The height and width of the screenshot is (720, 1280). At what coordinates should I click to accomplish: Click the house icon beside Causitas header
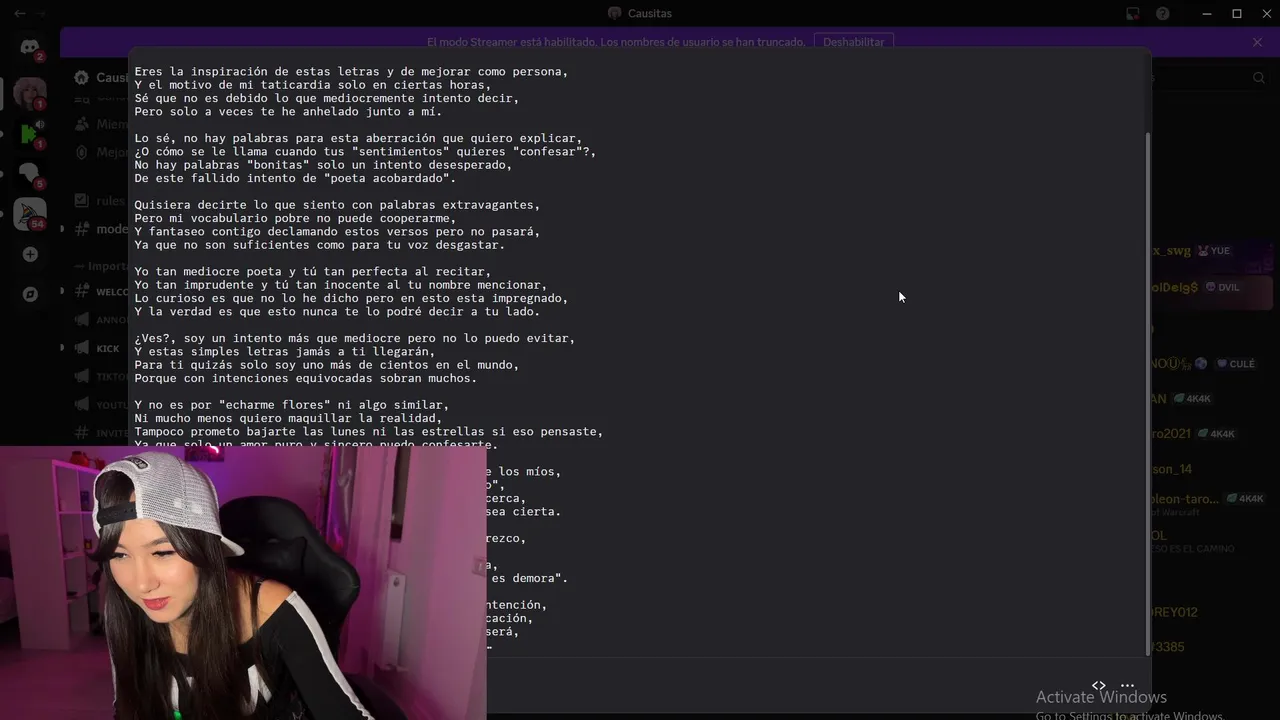pyautogui.click(x=82, y=77)
